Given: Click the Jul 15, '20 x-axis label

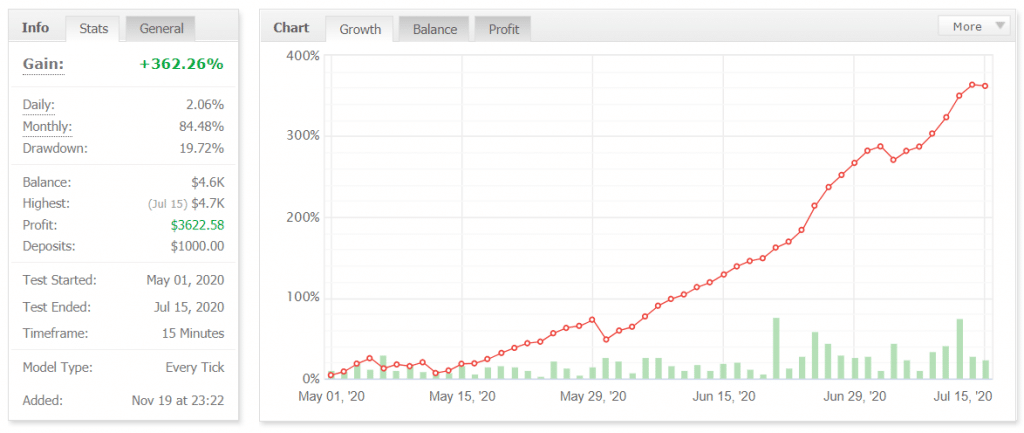Looking at the screenshot, I should (964, 396).
